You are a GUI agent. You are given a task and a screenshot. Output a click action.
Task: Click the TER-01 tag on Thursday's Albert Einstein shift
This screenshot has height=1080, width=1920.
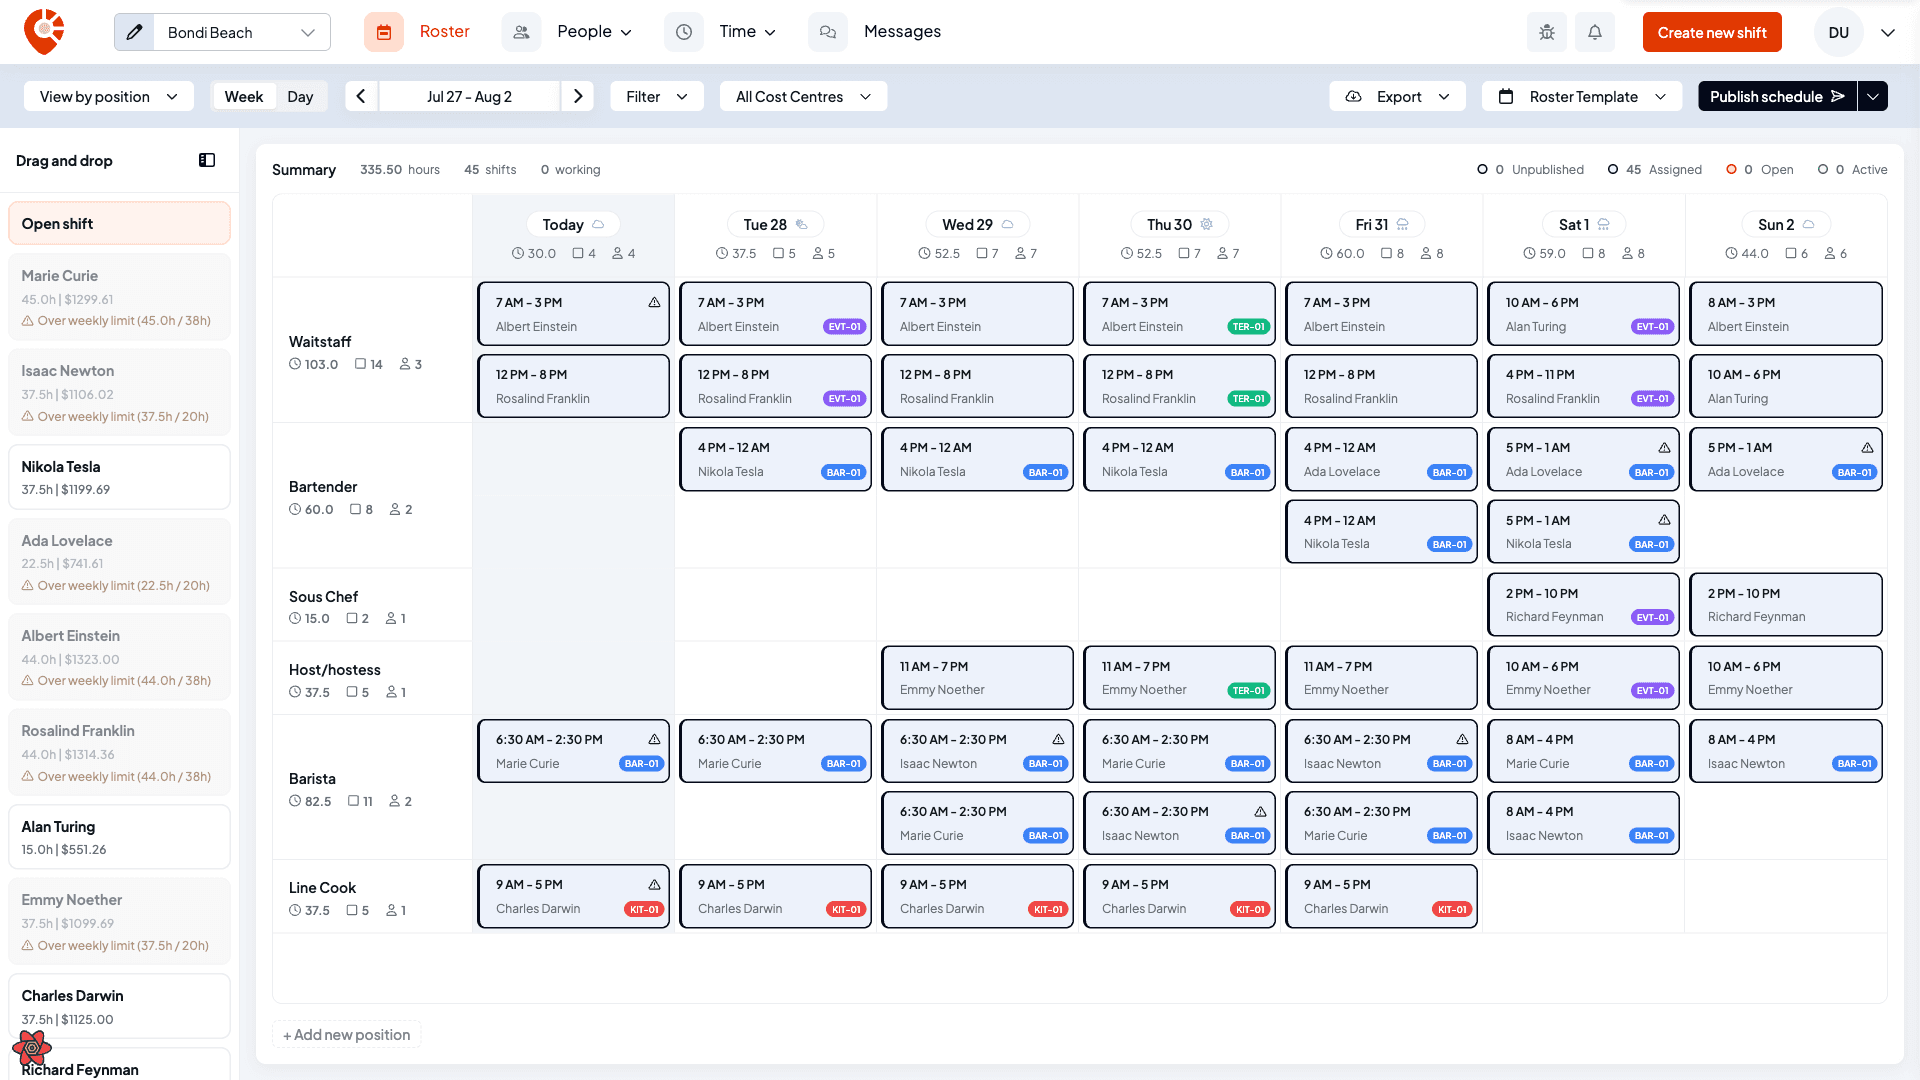pyautogui.click(x=1249, y=327)
